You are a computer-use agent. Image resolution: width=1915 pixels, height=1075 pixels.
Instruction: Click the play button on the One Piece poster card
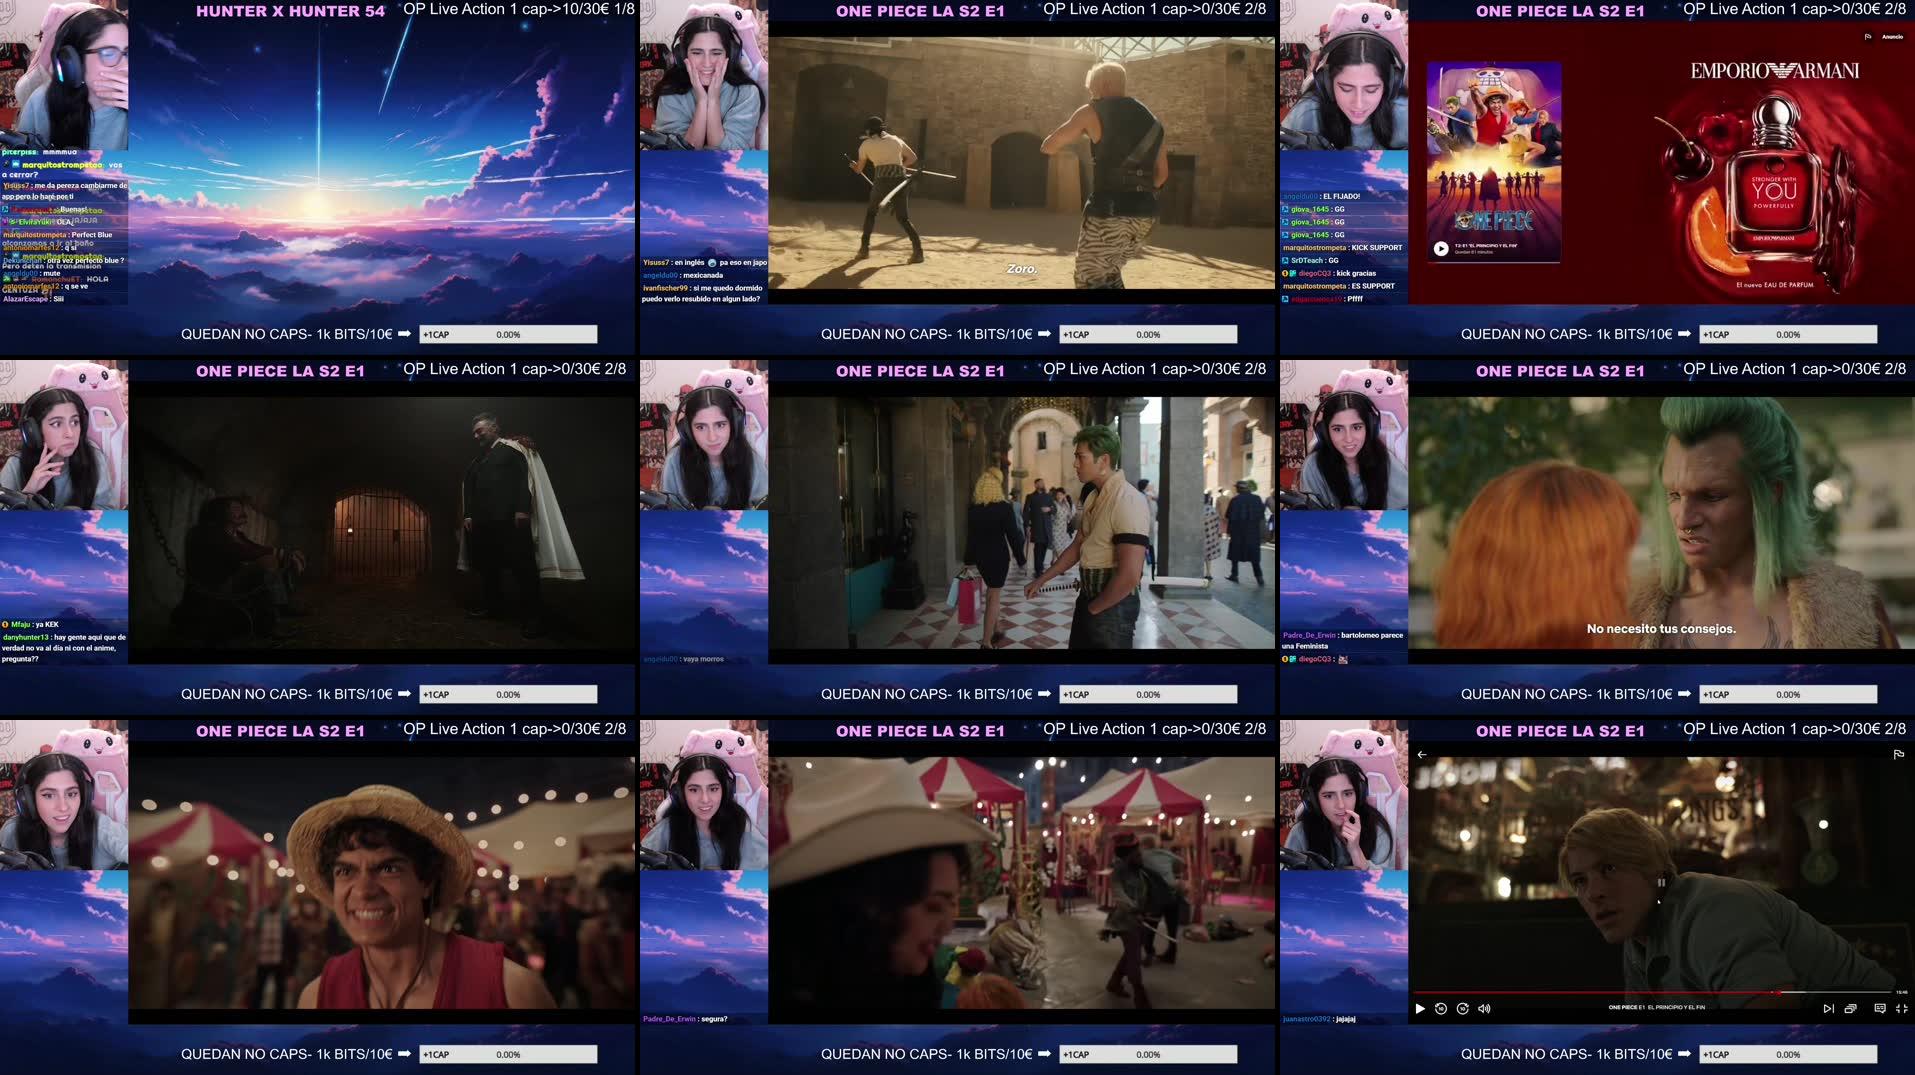tap(1441, 248)
